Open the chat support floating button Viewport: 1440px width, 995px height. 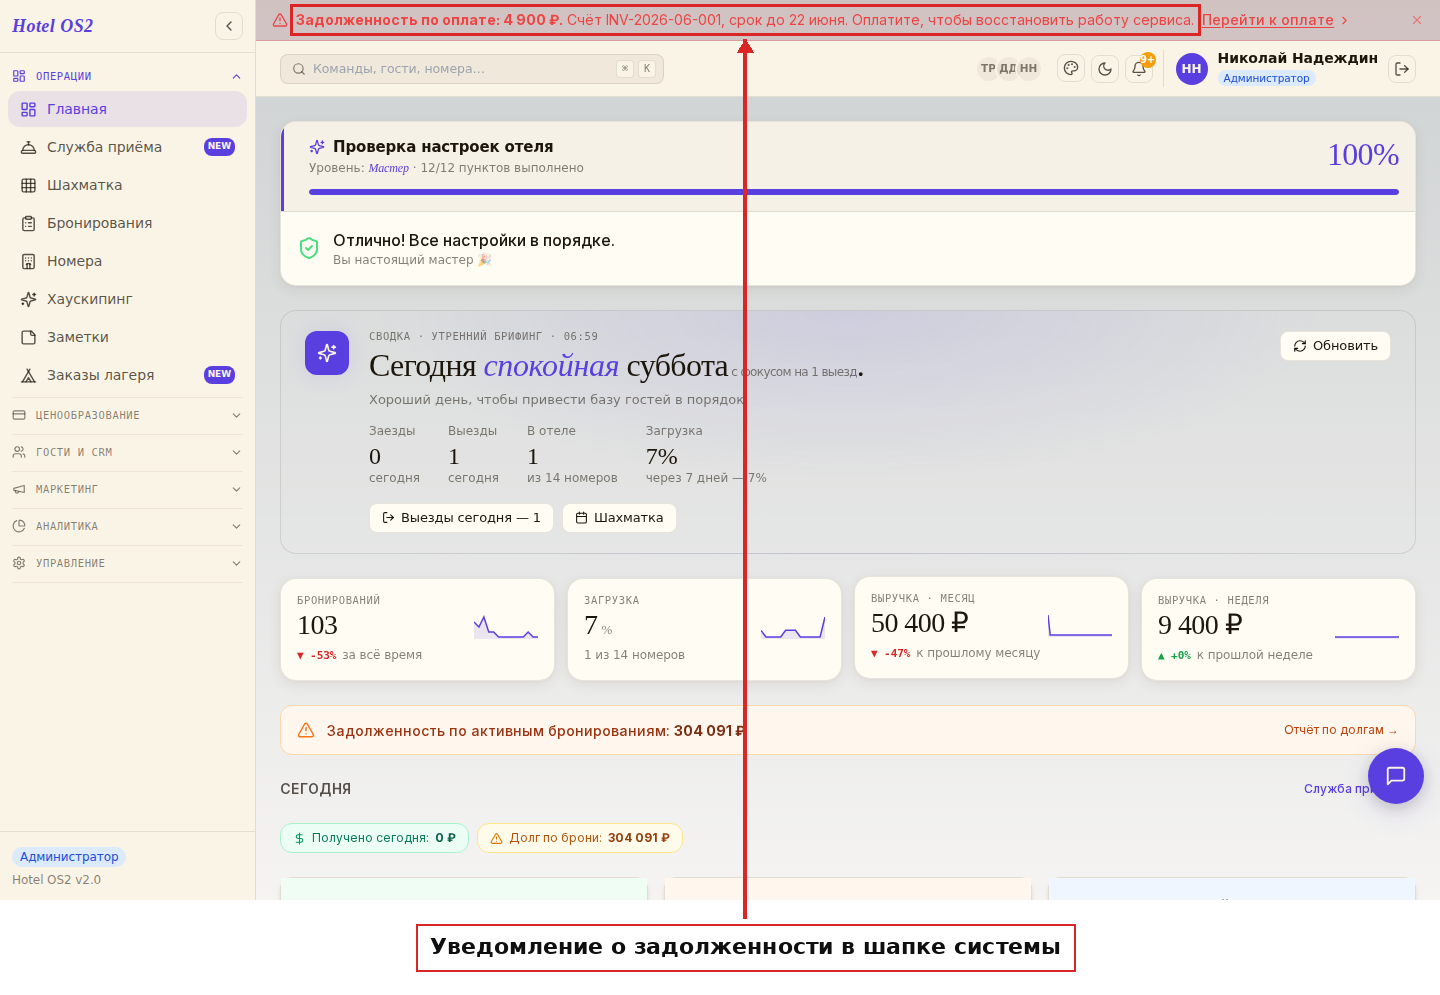pos(1396,776)
